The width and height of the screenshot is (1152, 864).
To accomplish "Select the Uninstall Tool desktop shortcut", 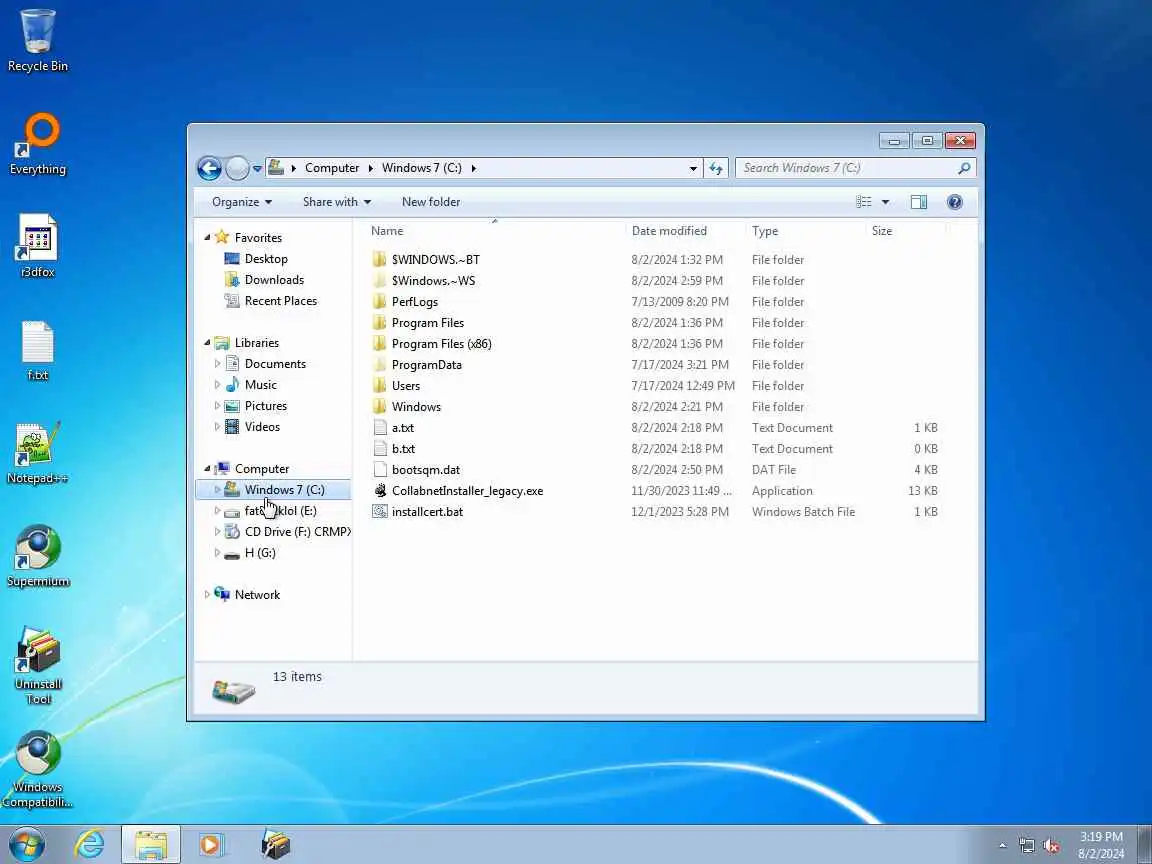I will [x=37, y=665].
